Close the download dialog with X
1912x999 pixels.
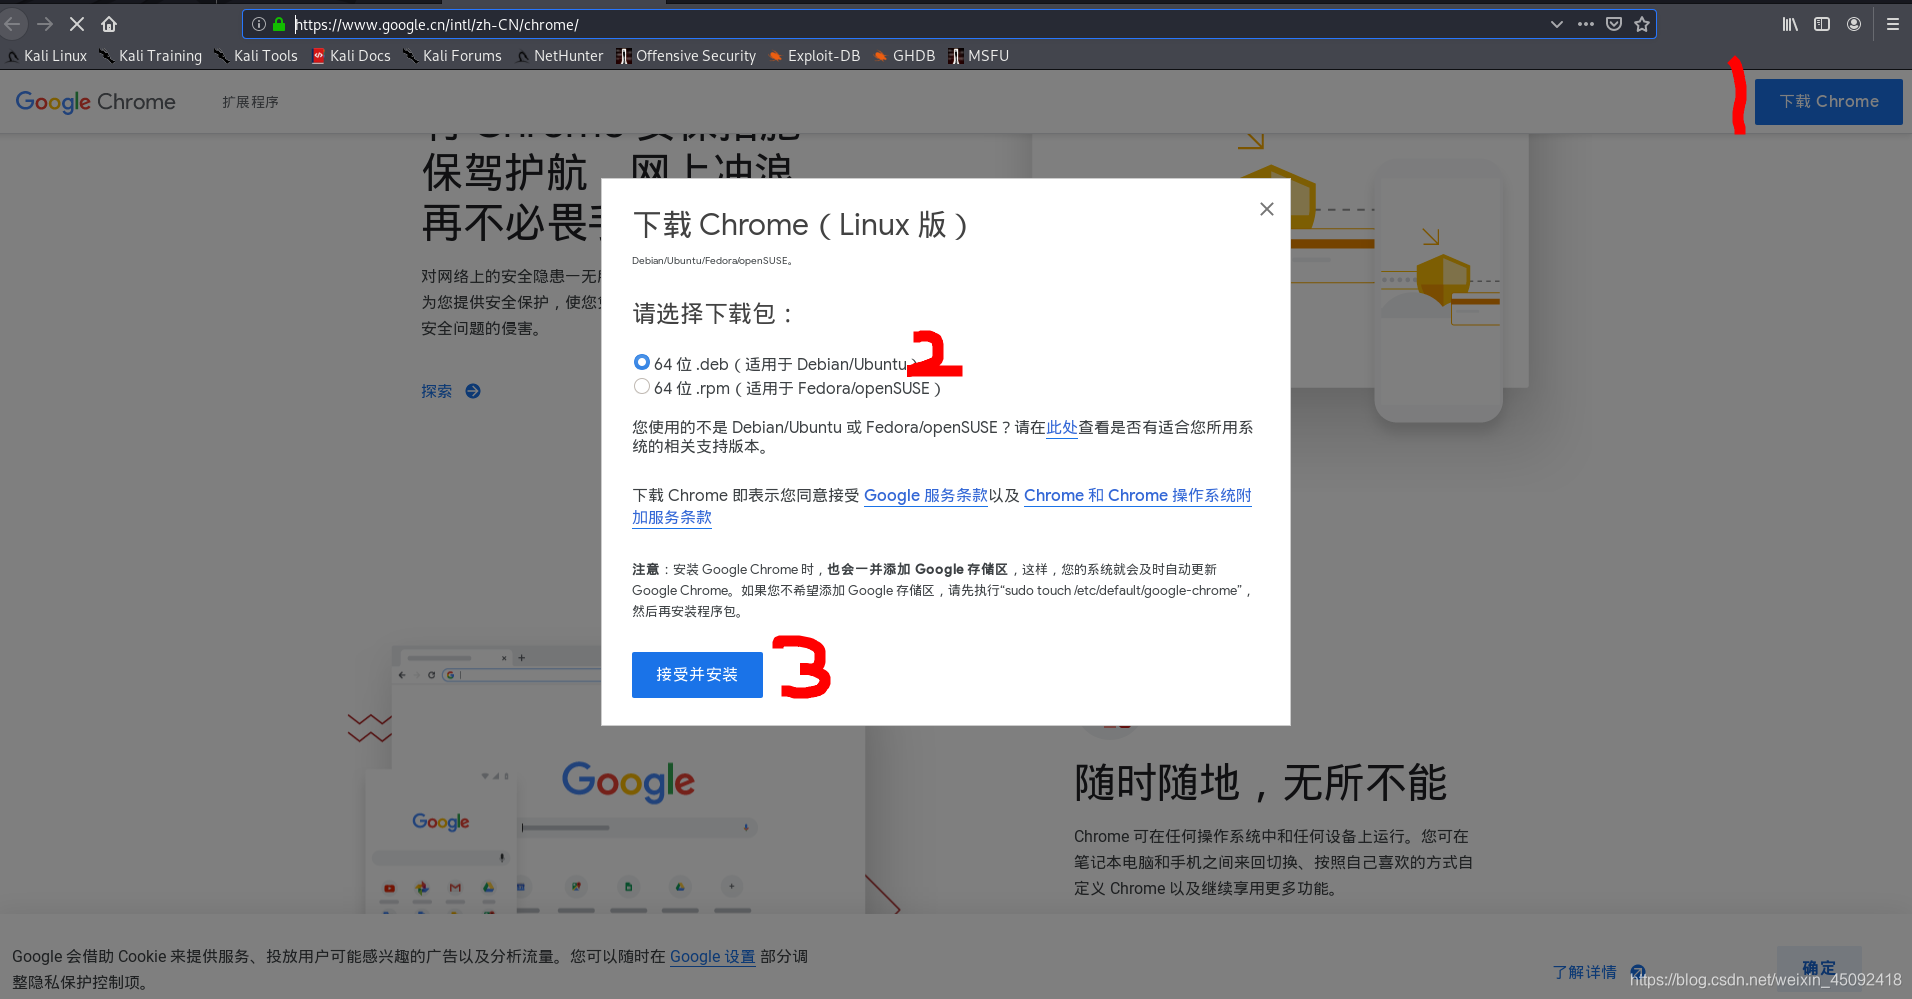coord(1266,209)
